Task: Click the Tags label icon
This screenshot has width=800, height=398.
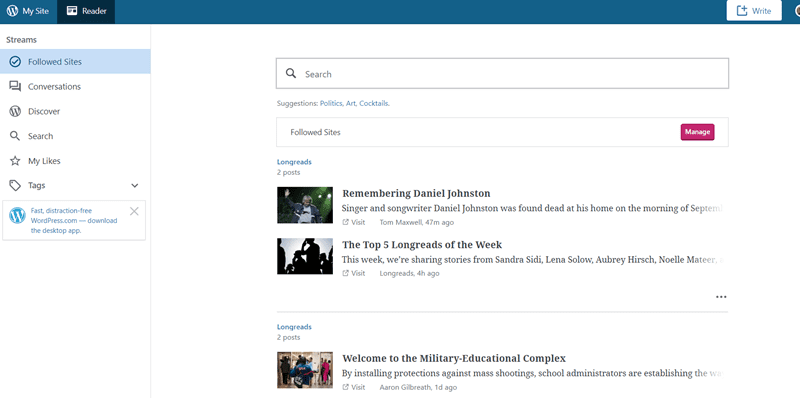Action: coord(15,185)
